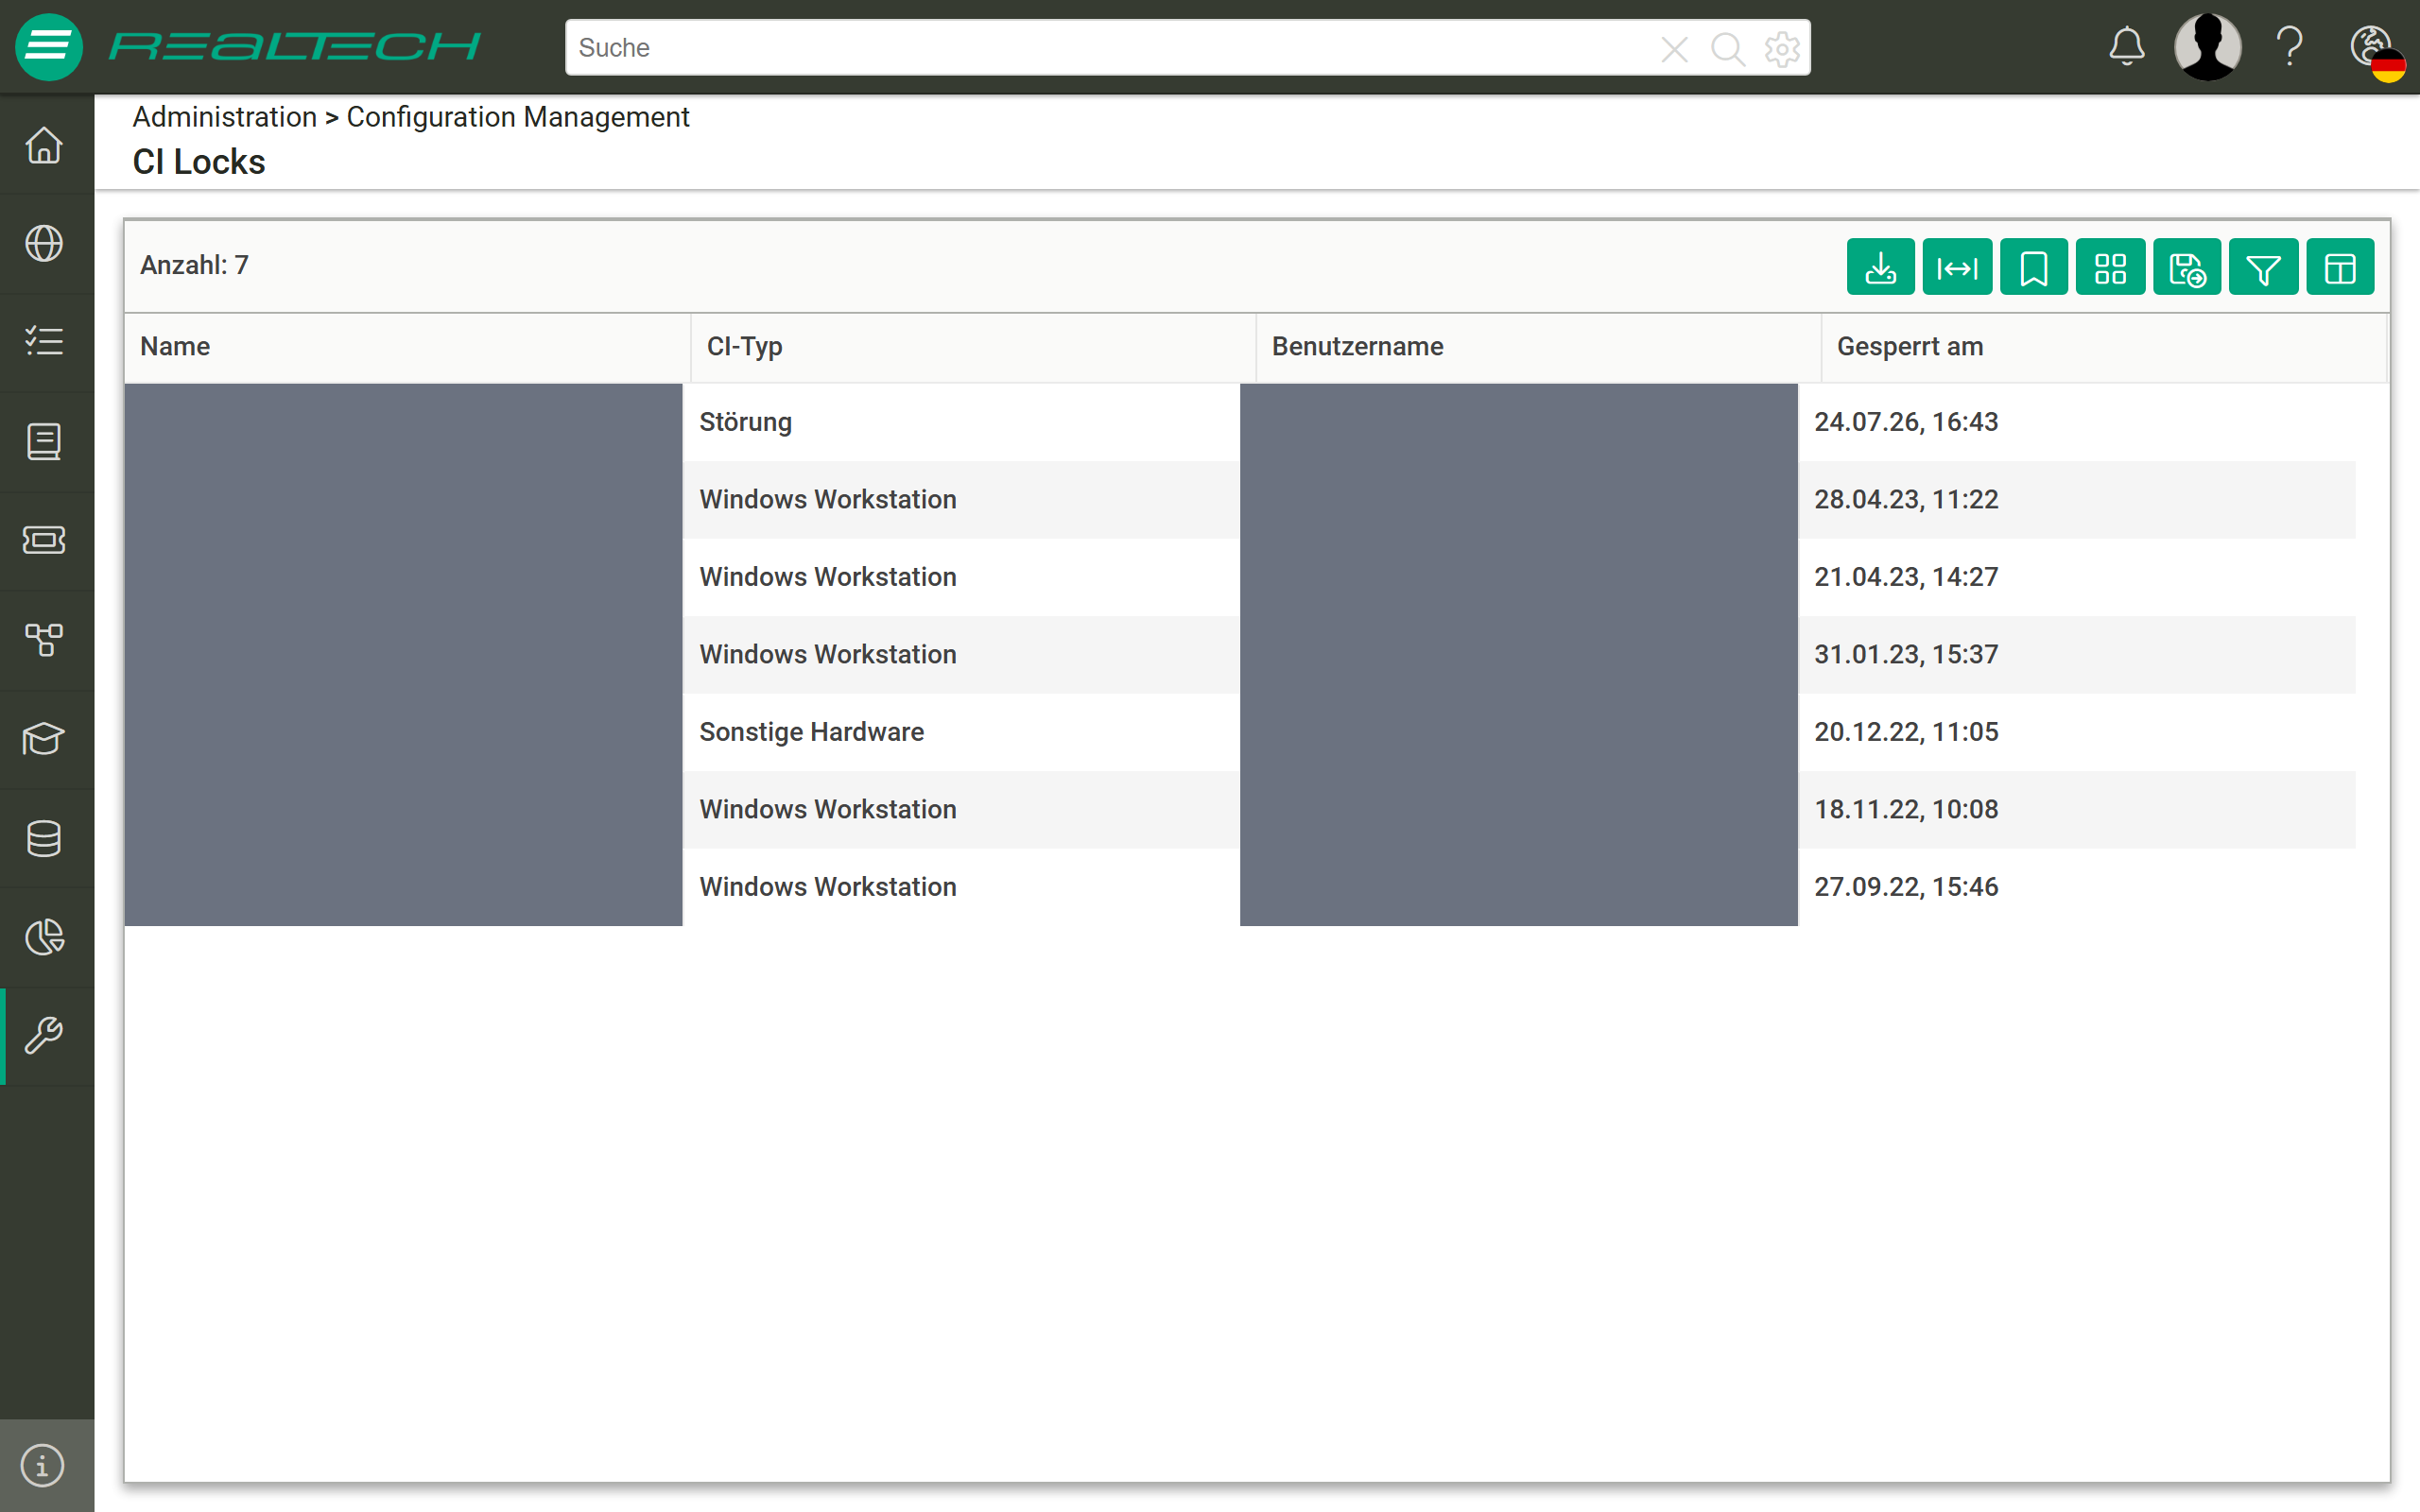Open the column layout settings icon
This screenshot has height=1512, width=2420.
point(2340,267)
